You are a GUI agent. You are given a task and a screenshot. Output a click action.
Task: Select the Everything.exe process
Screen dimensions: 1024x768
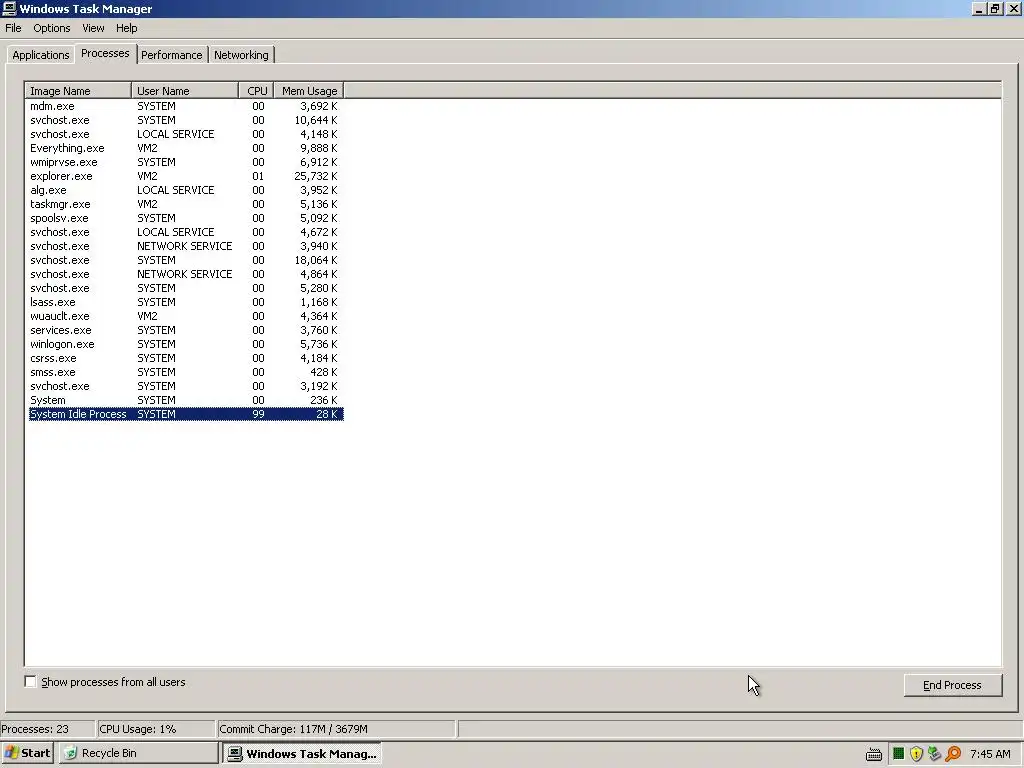coord(186,148)
